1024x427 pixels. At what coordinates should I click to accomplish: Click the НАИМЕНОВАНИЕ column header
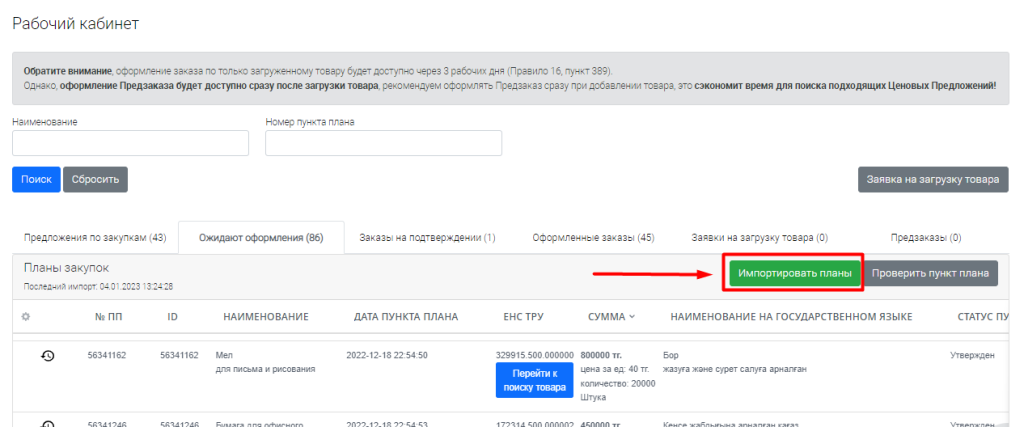(265, 317)
